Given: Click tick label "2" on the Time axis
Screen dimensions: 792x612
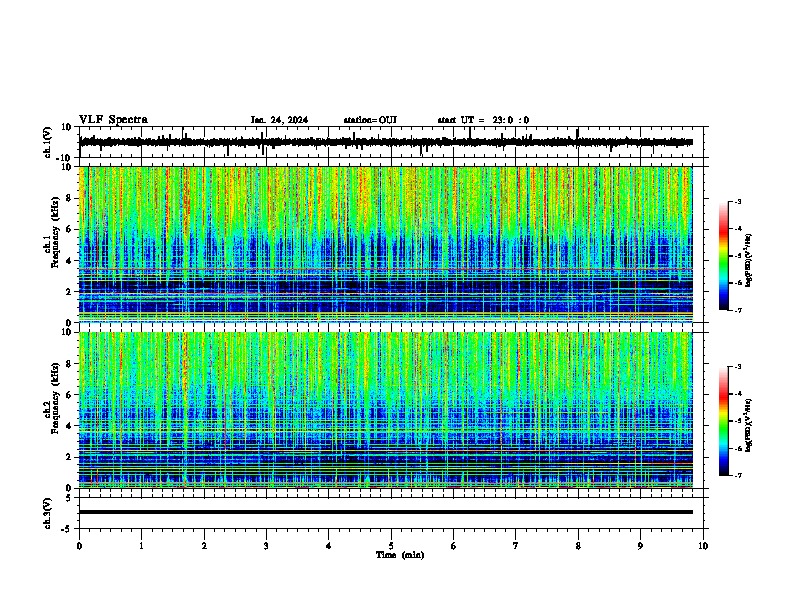Looking at the screenshot, I should click(204, 546).
